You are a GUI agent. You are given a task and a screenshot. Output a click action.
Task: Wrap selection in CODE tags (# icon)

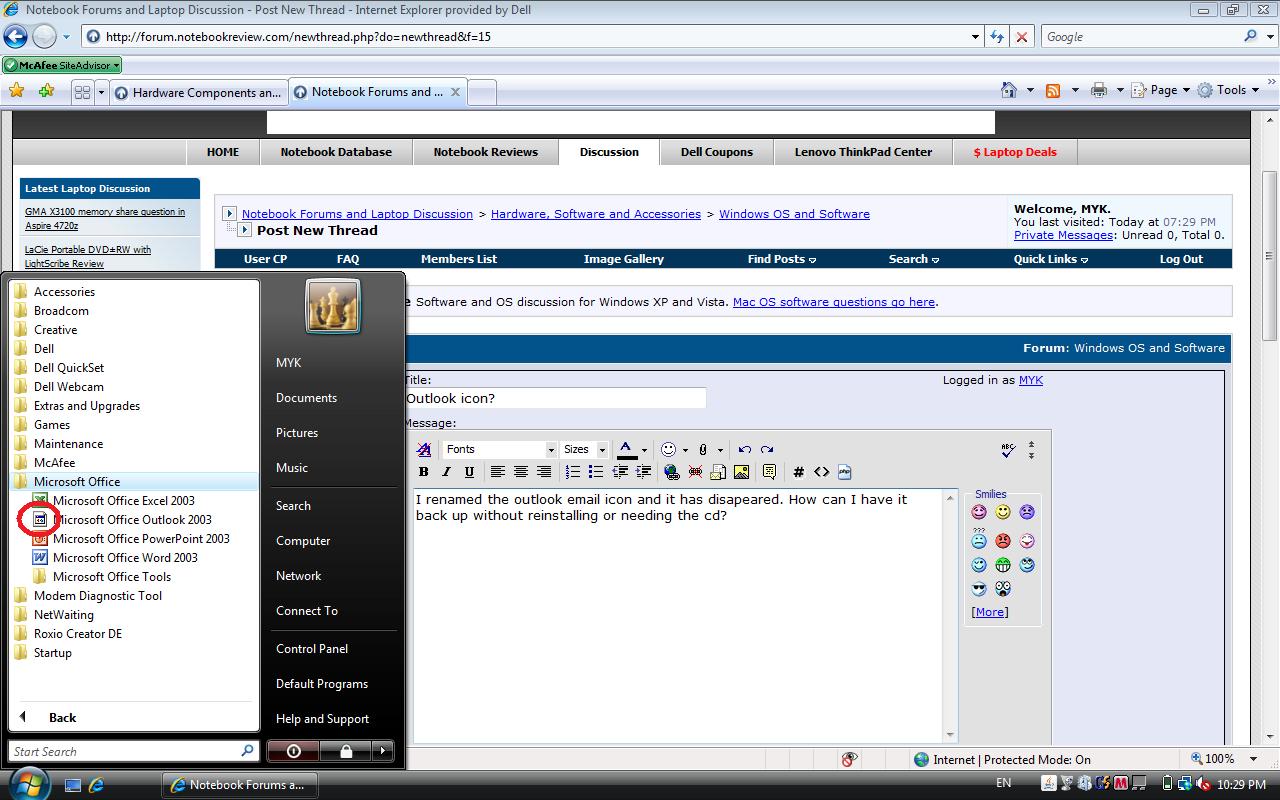(x=798, y=472)
